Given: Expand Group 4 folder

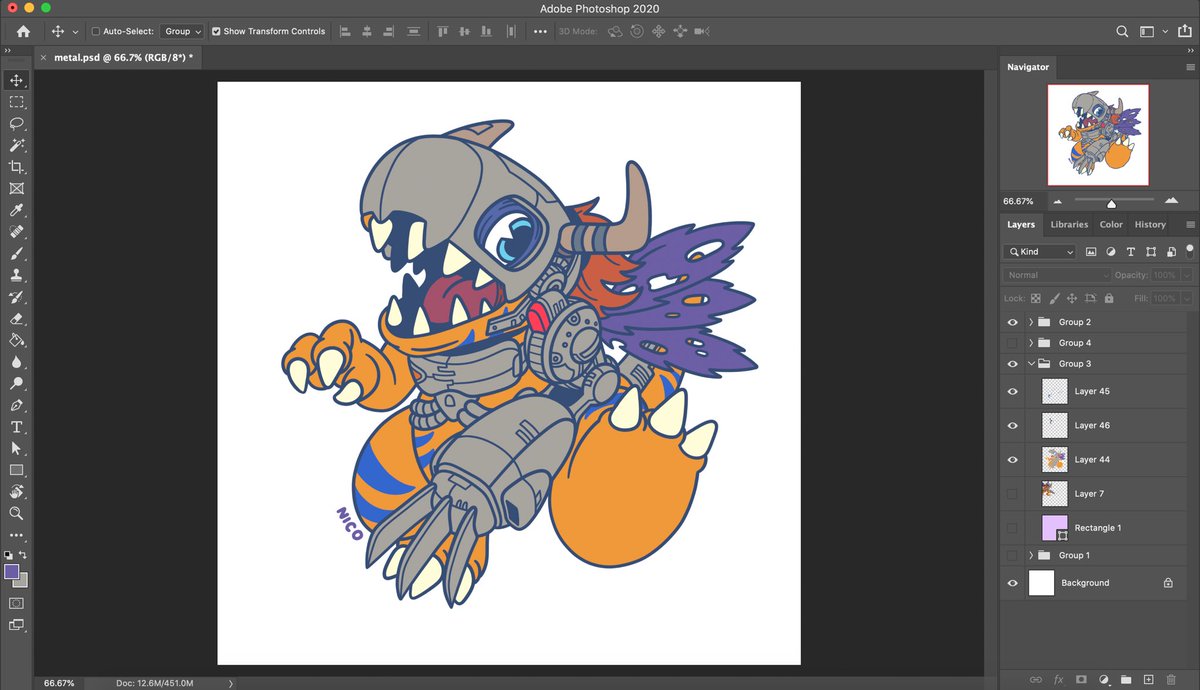Looking at the screenshot, I should tap(1031, 343).
